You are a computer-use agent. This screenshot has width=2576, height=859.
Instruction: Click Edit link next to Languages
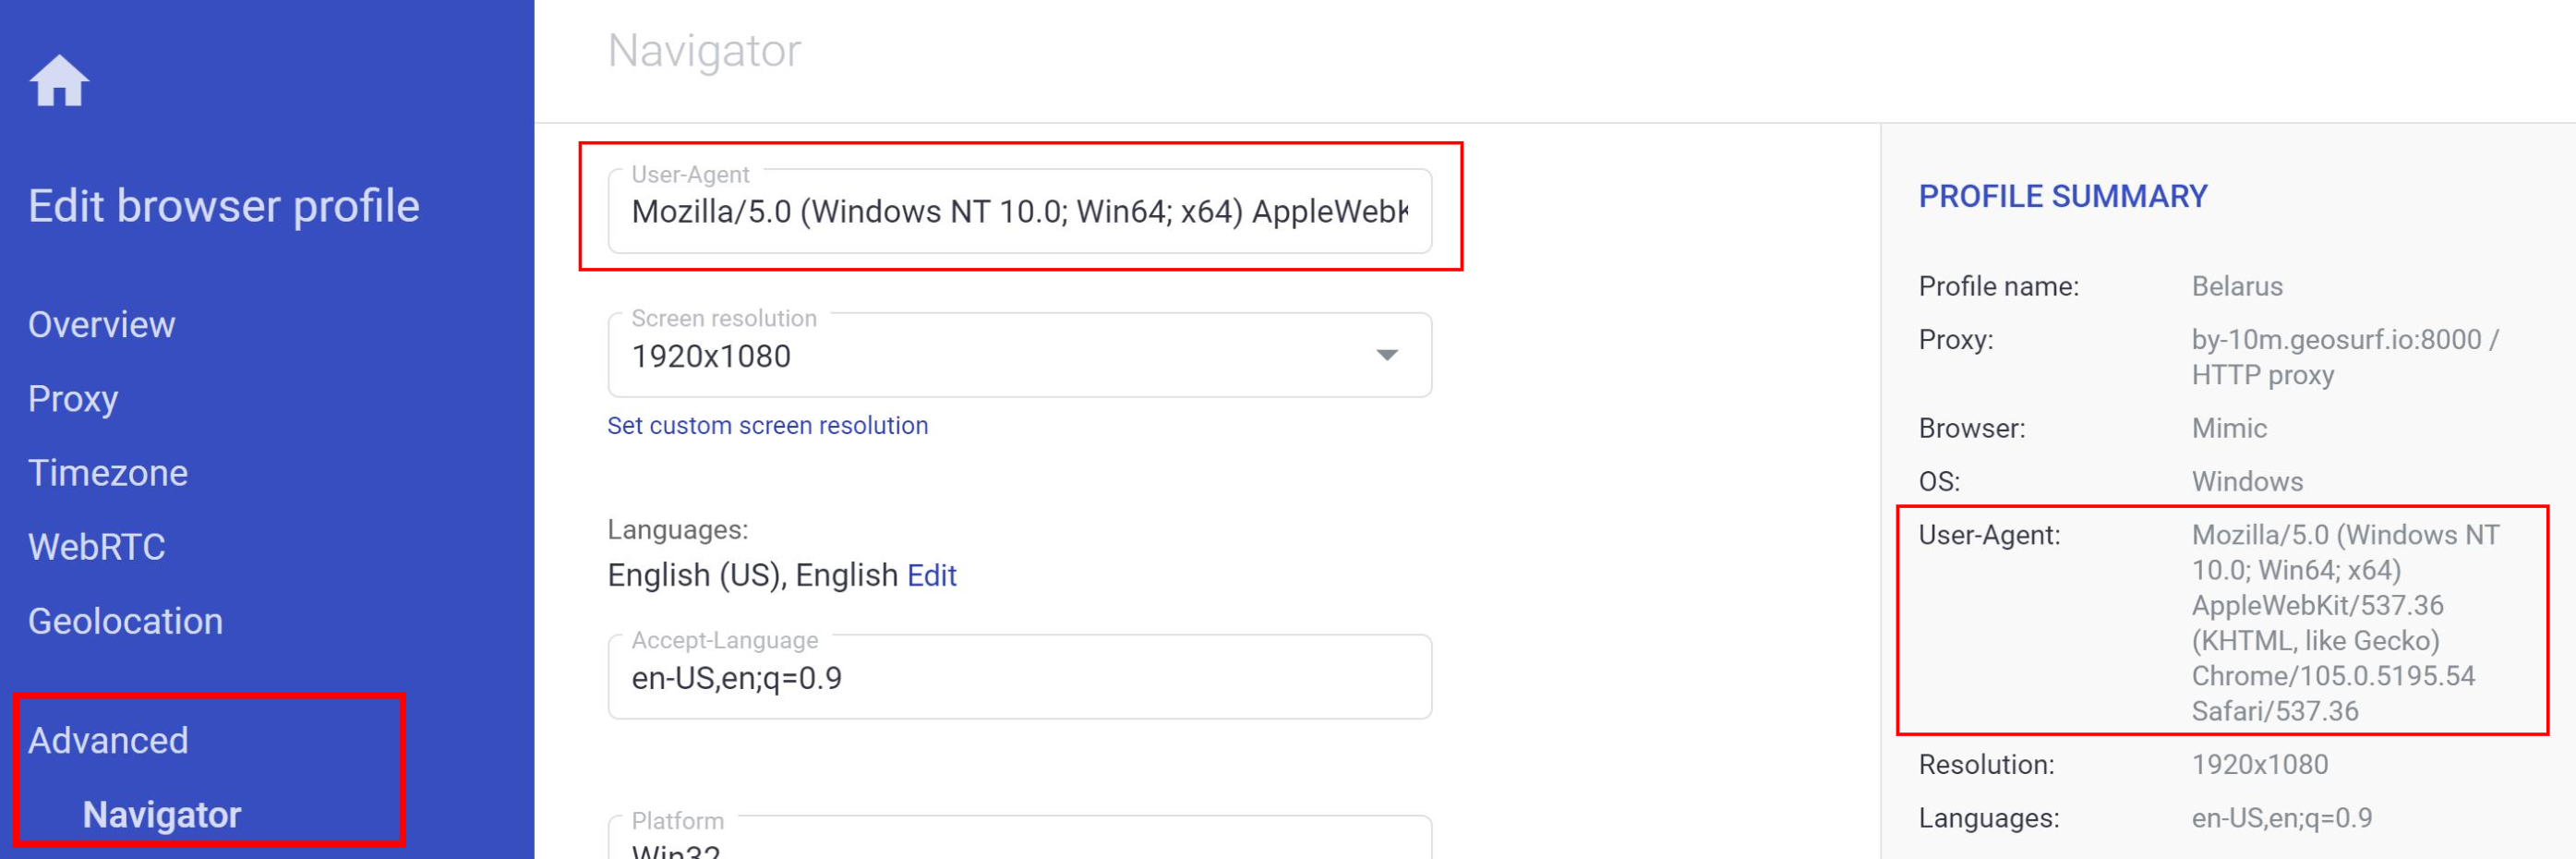click(931, 575)
